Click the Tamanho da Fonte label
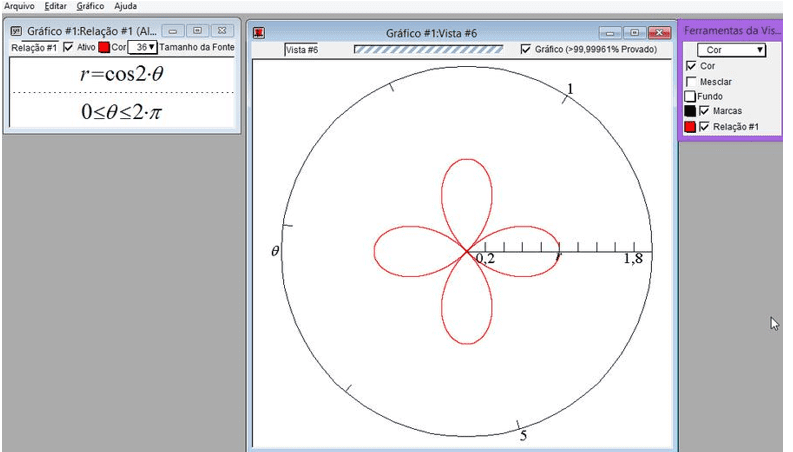The image size is (793, 452). pos(197,47)
